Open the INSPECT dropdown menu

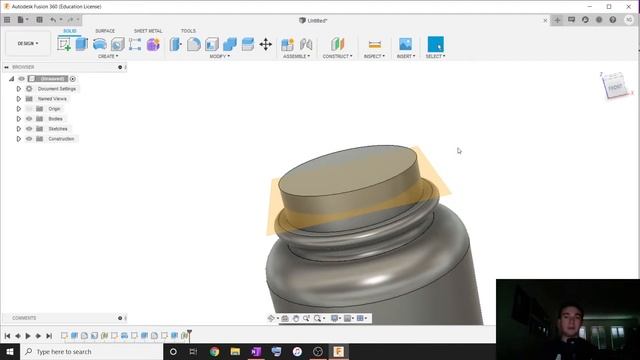click(374, 56)
